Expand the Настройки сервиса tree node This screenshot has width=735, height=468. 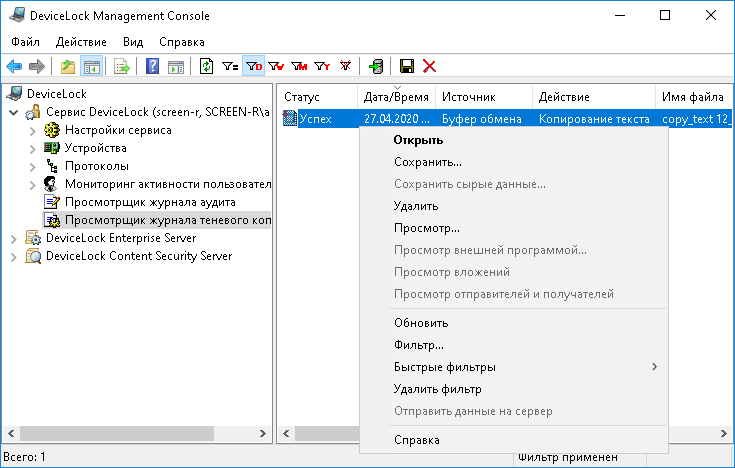click(32, 130)
